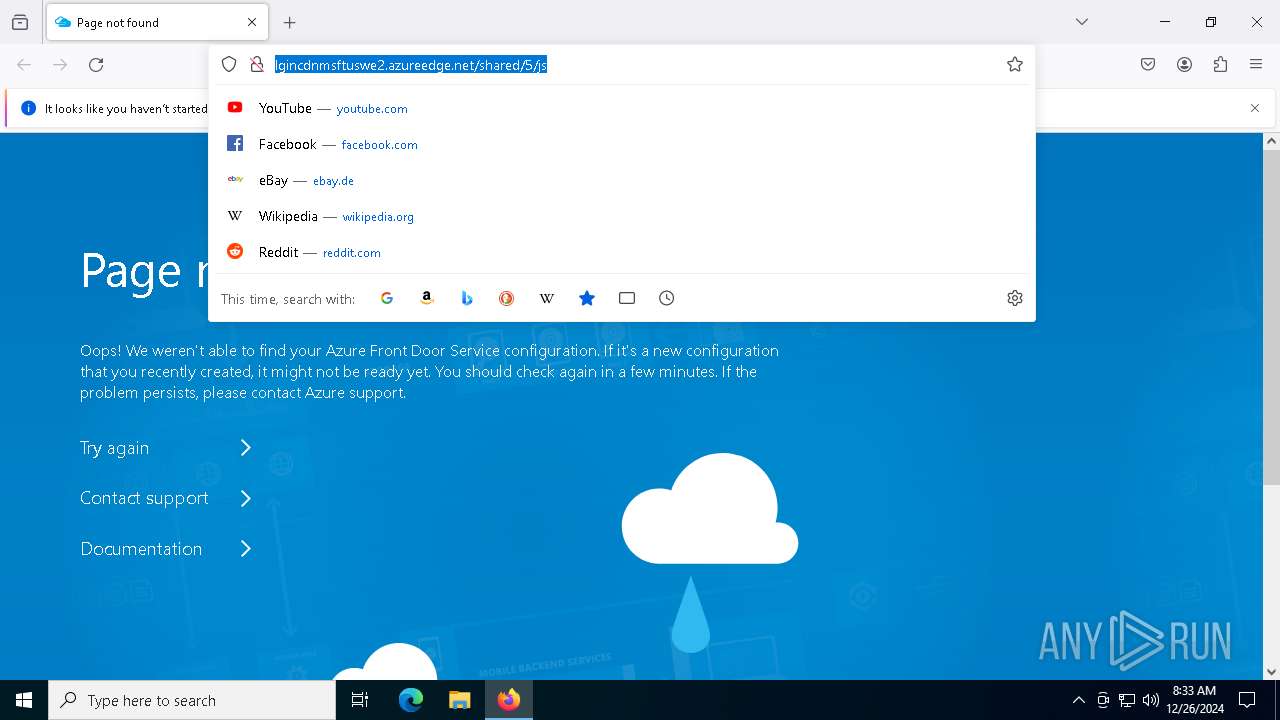Viewport: 1280px width, 720px height.
Task: Click Firefox icon in taskbar
Action: [x=509, y=700]
